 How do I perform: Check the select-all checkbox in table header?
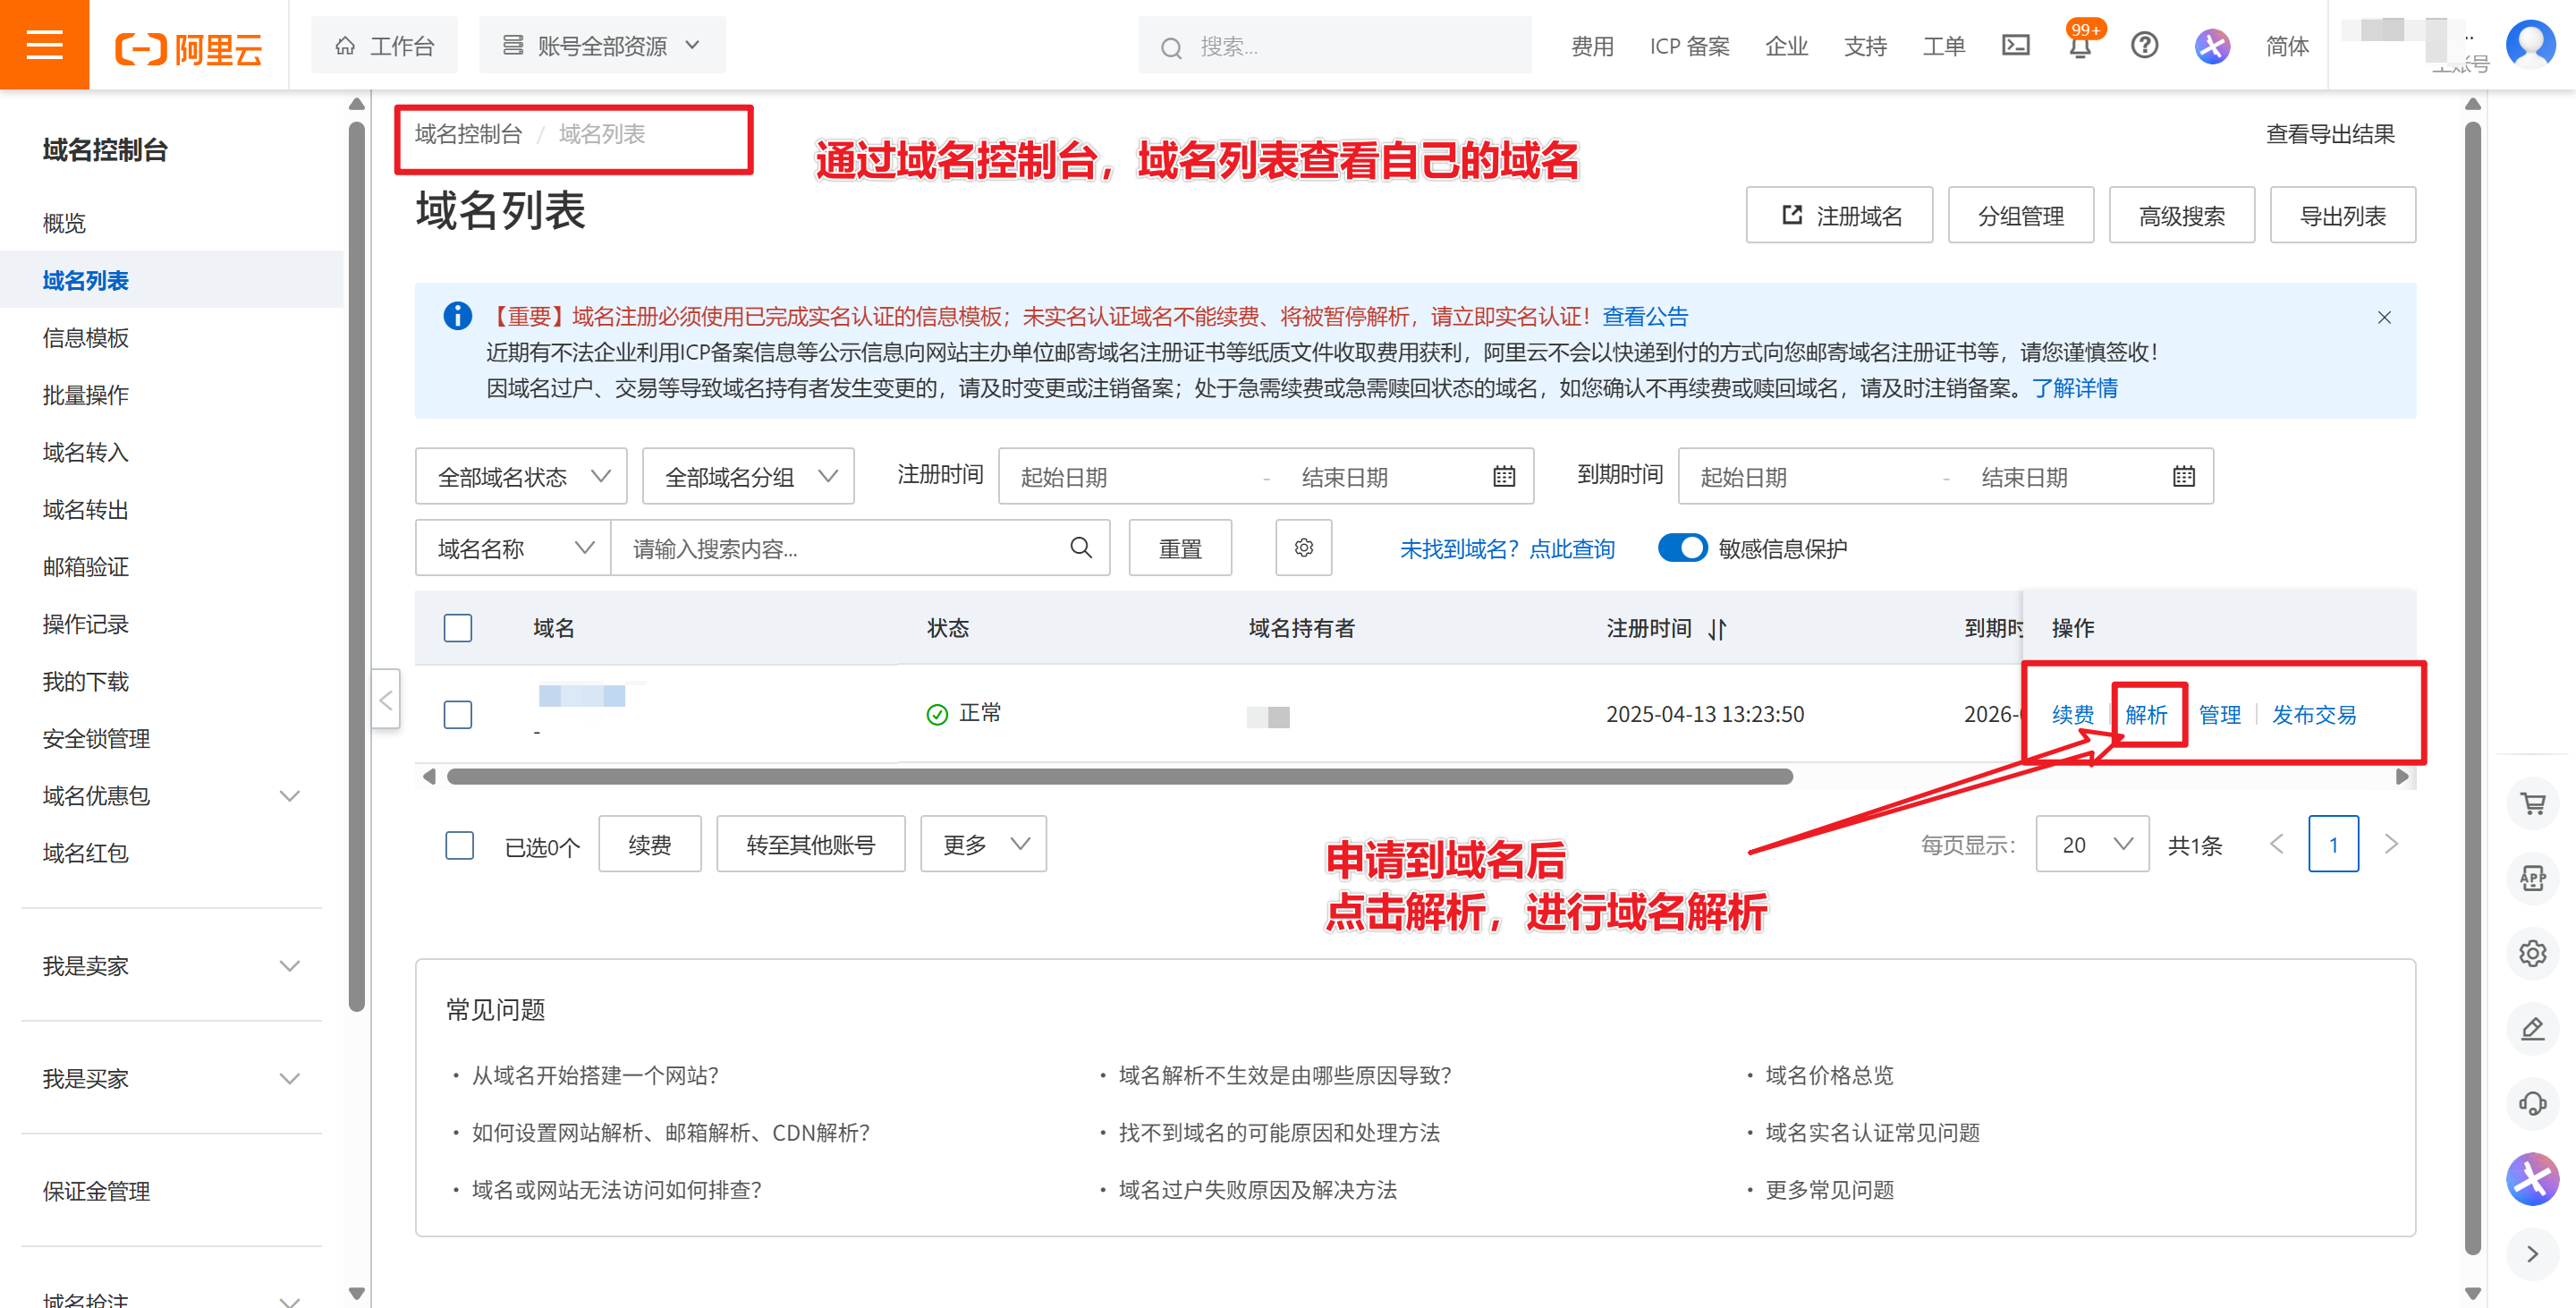pos(458,628)
